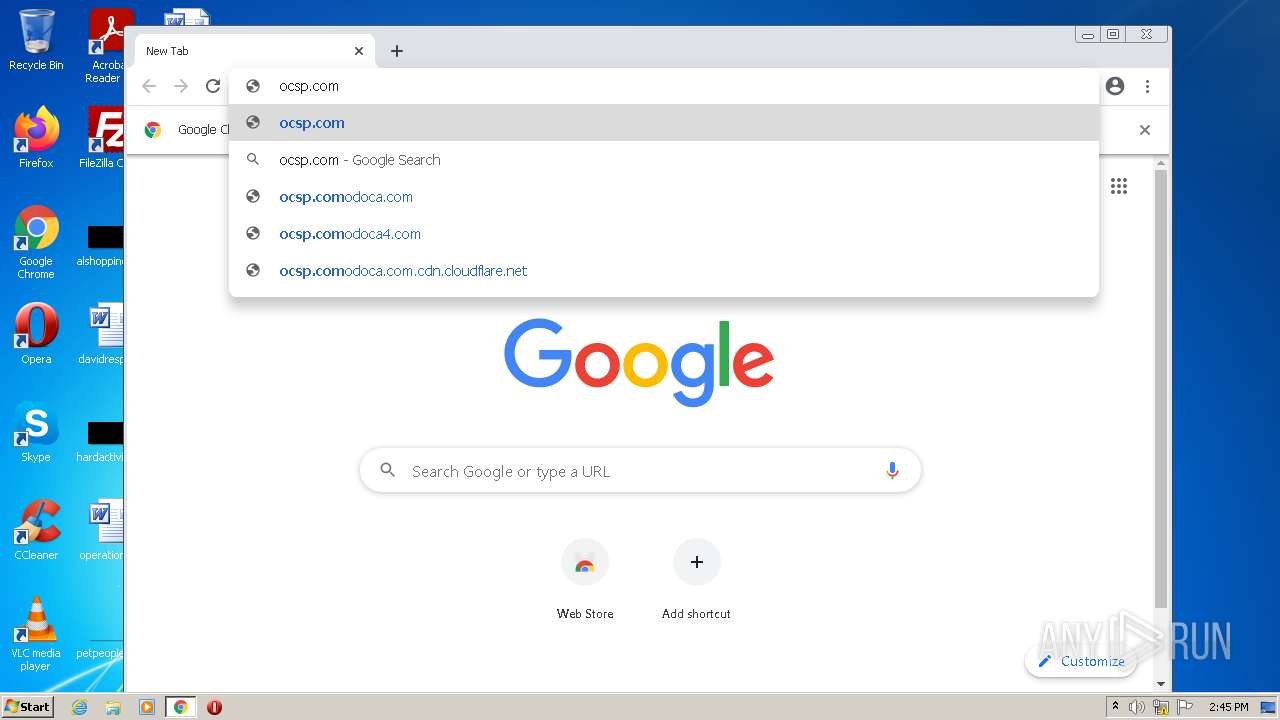This screenshot has height=720, width=1280.
Task: Select the ocsp.comodoca.com suggestion
Action: [664, 197]
